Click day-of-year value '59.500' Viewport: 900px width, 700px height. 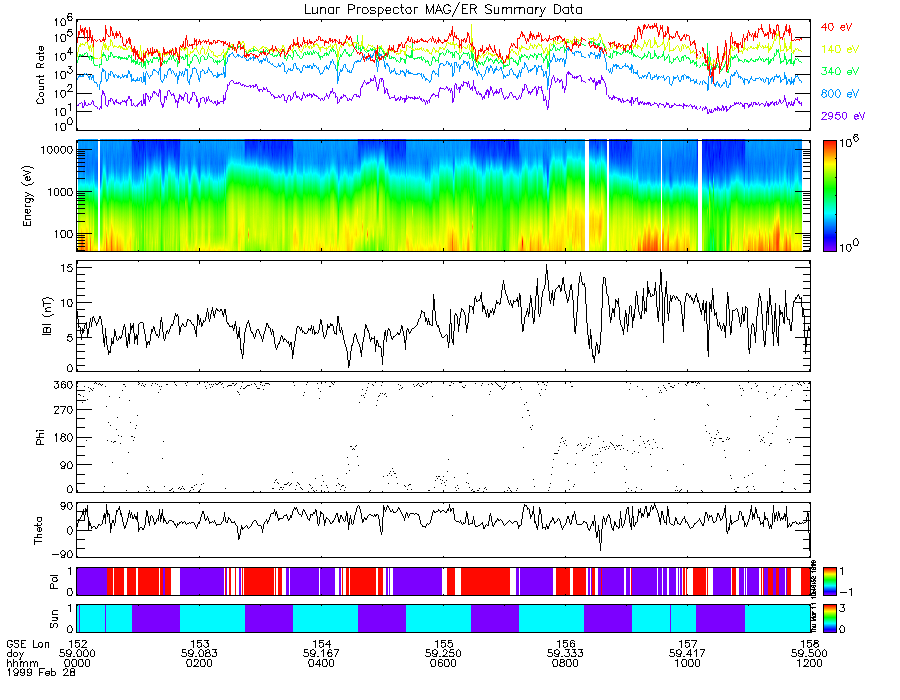pyautogui.click(x=809, y=654)
